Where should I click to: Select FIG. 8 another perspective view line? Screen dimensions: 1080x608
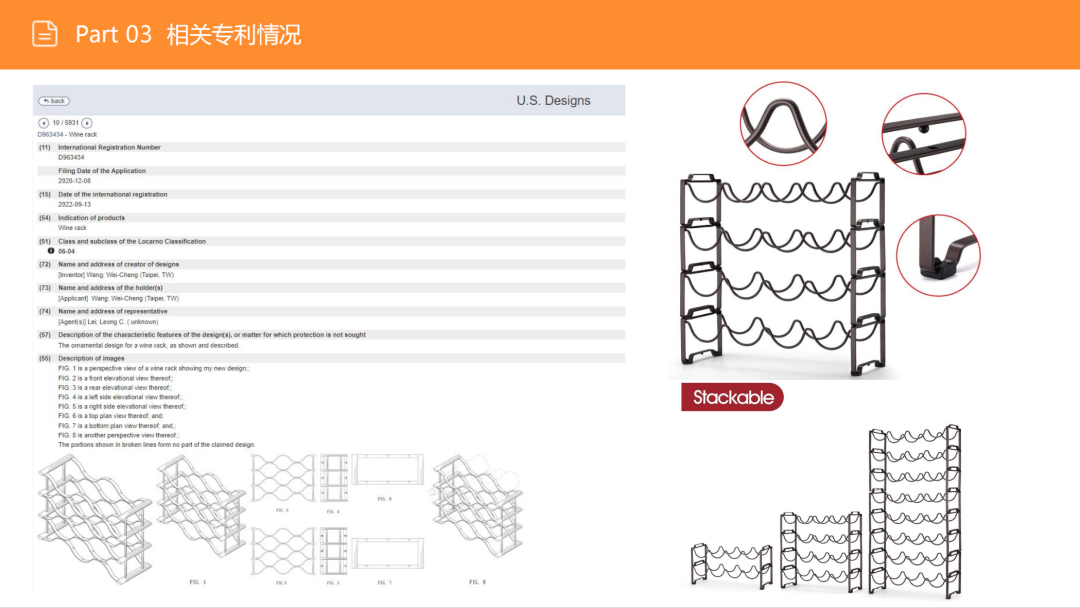tap(118, 436)
